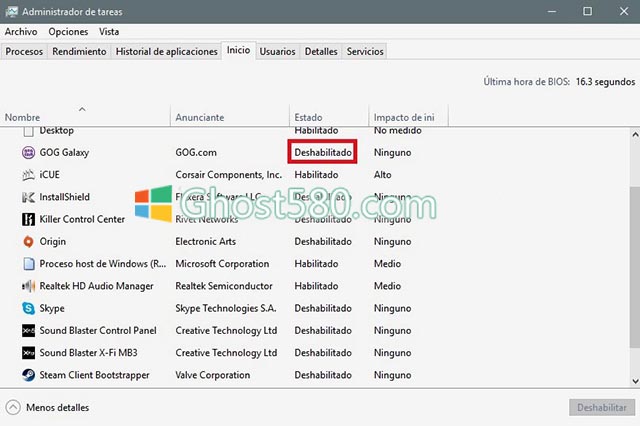This screenshot has width=640, height=426.
Task: Click the vertical scrollbar thumb
Action: pyautogui.click(x=635, y=267)
